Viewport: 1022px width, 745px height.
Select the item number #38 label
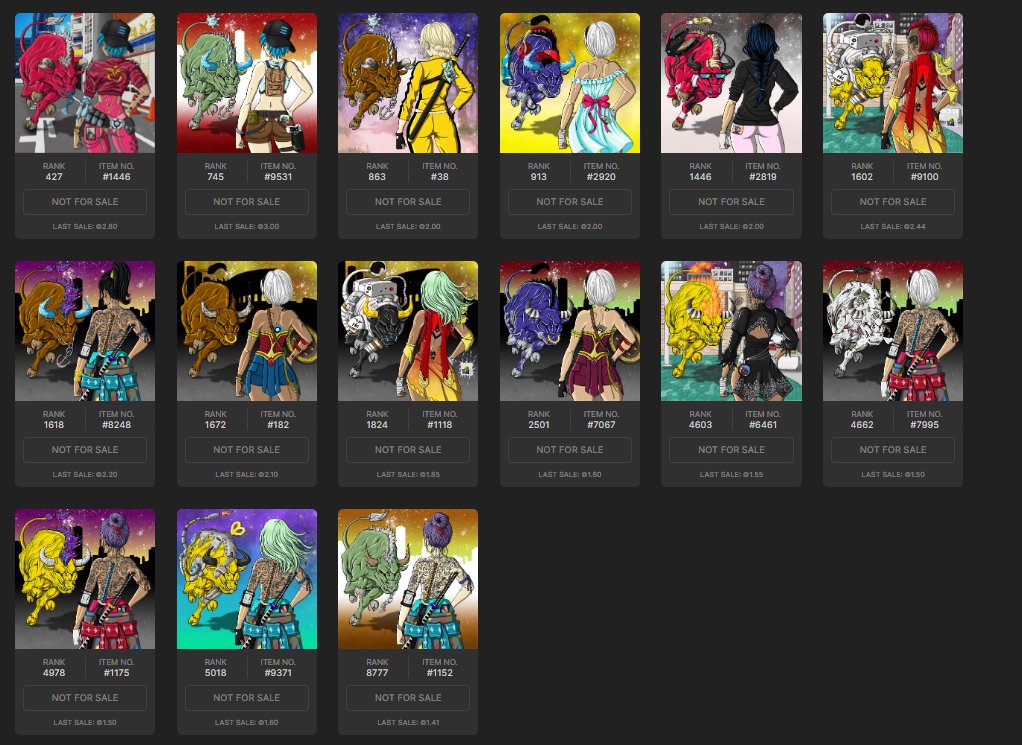click(x=439, y=177)
